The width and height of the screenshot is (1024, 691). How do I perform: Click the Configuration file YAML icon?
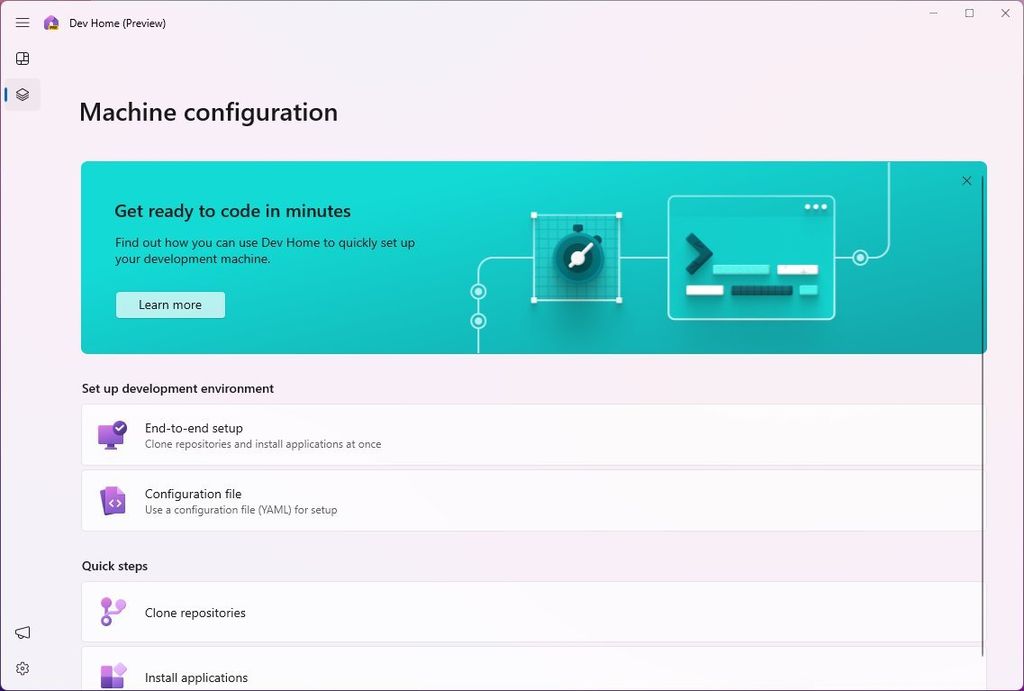click(112, 501)
